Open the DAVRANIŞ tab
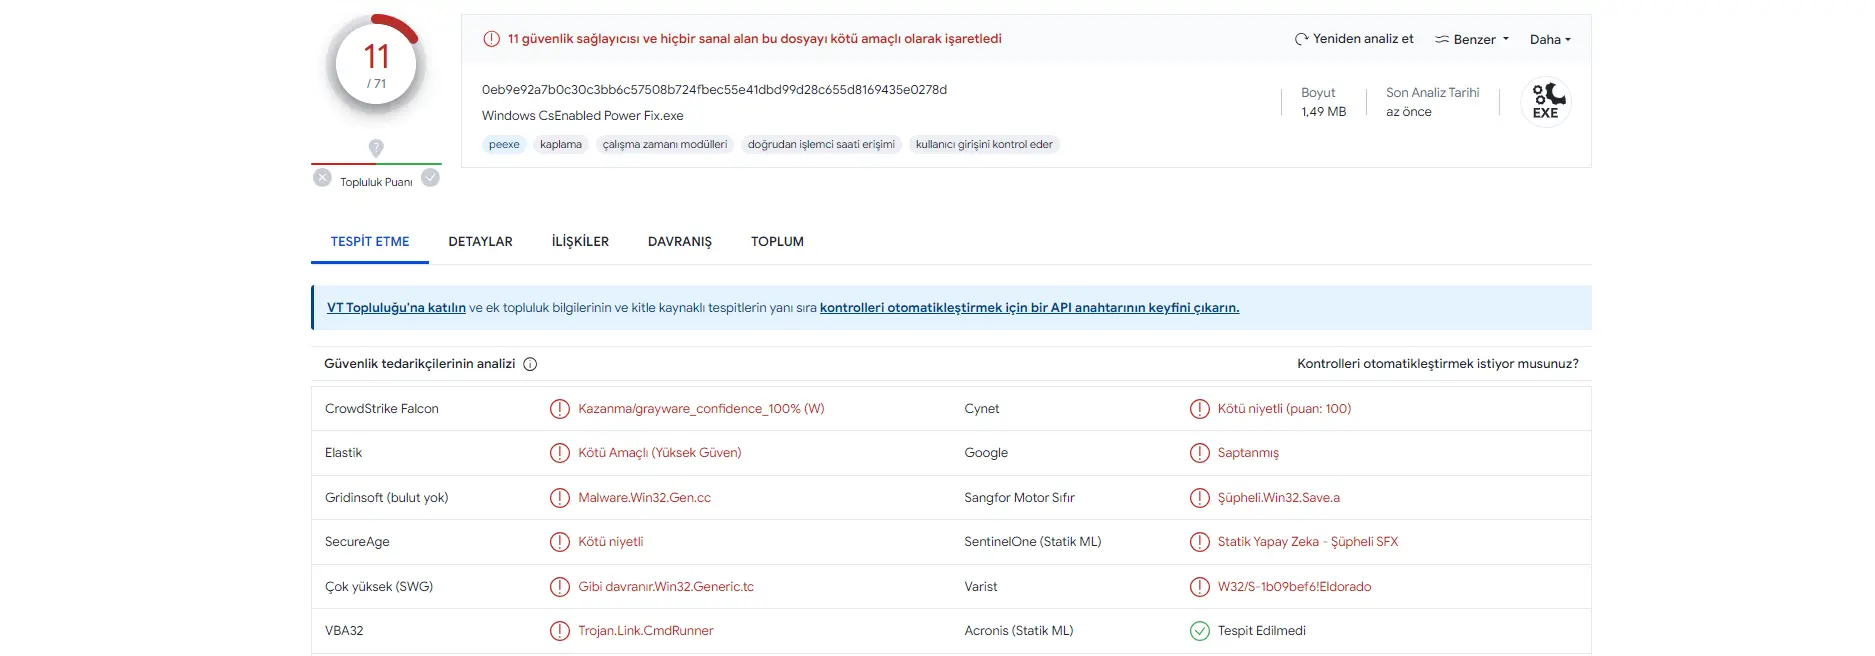 point(680,241)
